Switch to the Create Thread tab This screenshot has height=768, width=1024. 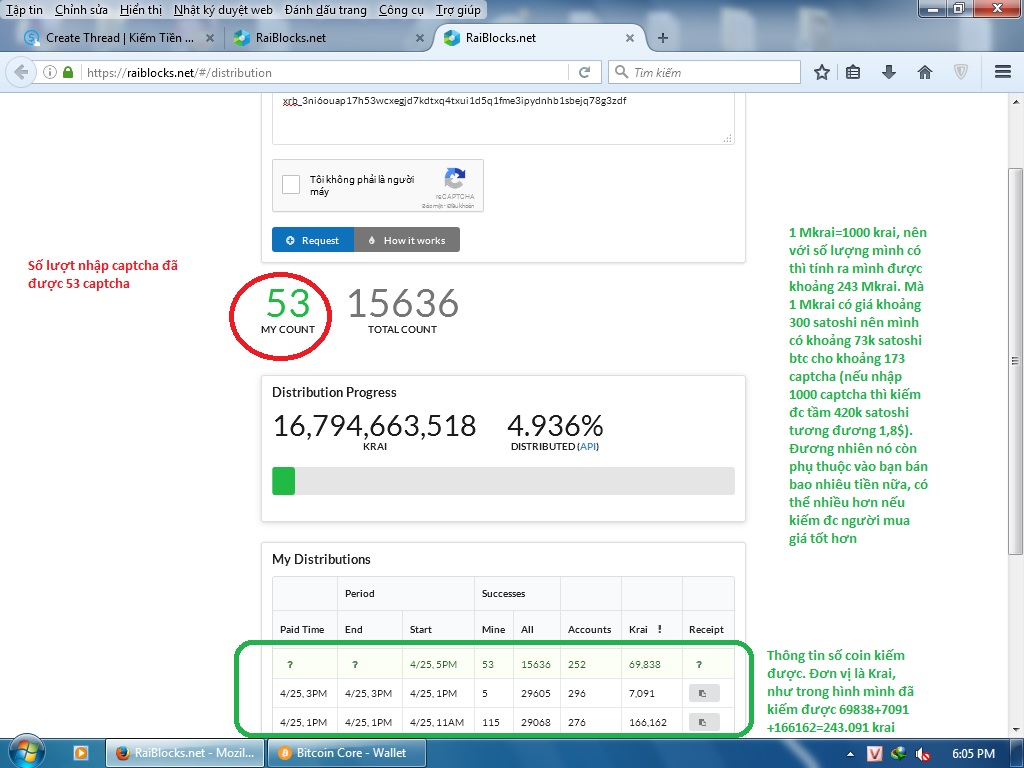(x=119, y=38)
